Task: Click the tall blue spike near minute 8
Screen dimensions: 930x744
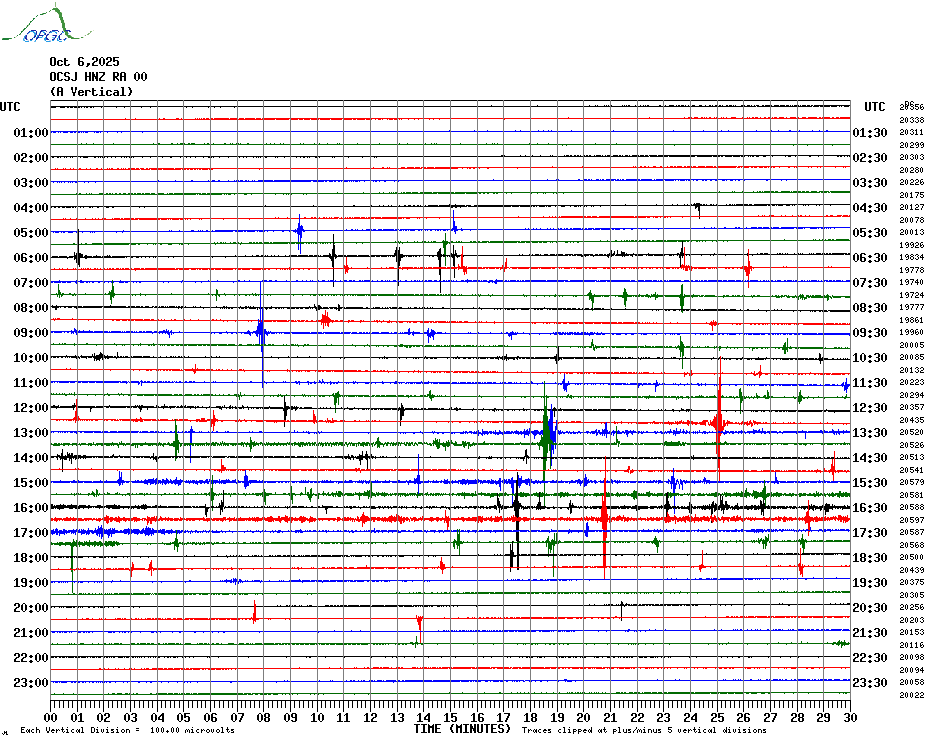Action: [x=261, y=330]
